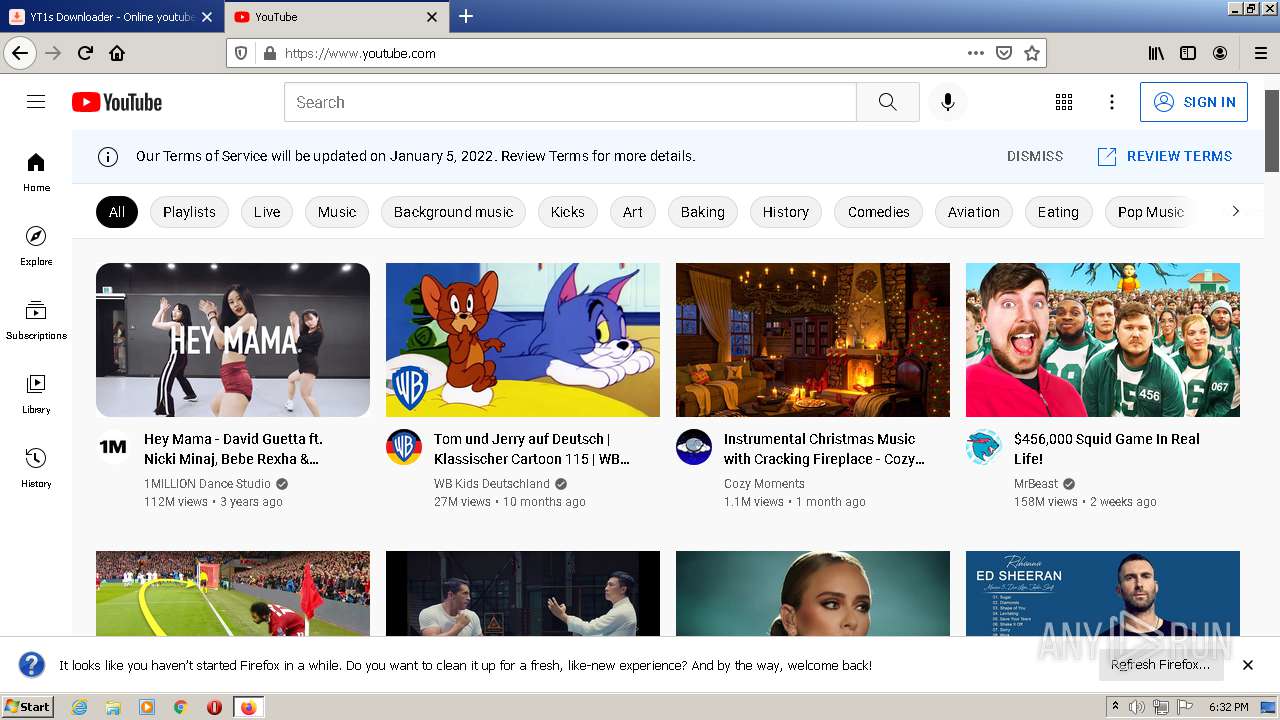
Task: Open Chrome from taskbar
Action: [180, 707]
